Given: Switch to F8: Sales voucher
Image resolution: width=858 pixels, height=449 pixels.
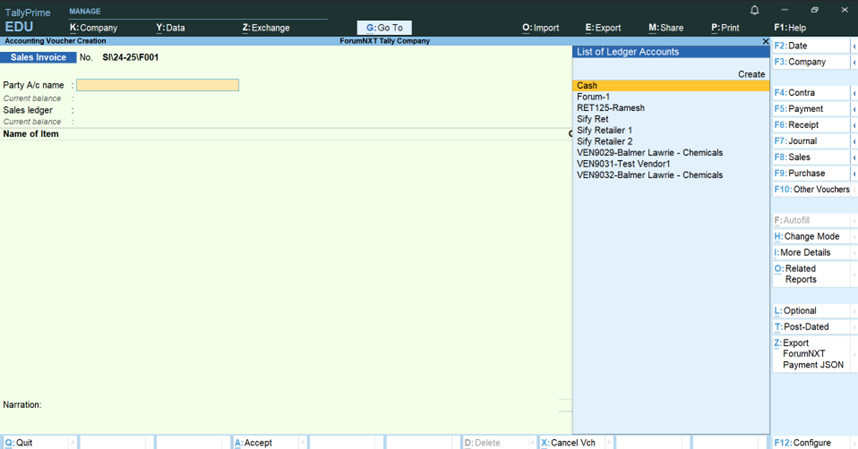Looking at the screenshot, I should pyautogui.click(x=811, y=157).
